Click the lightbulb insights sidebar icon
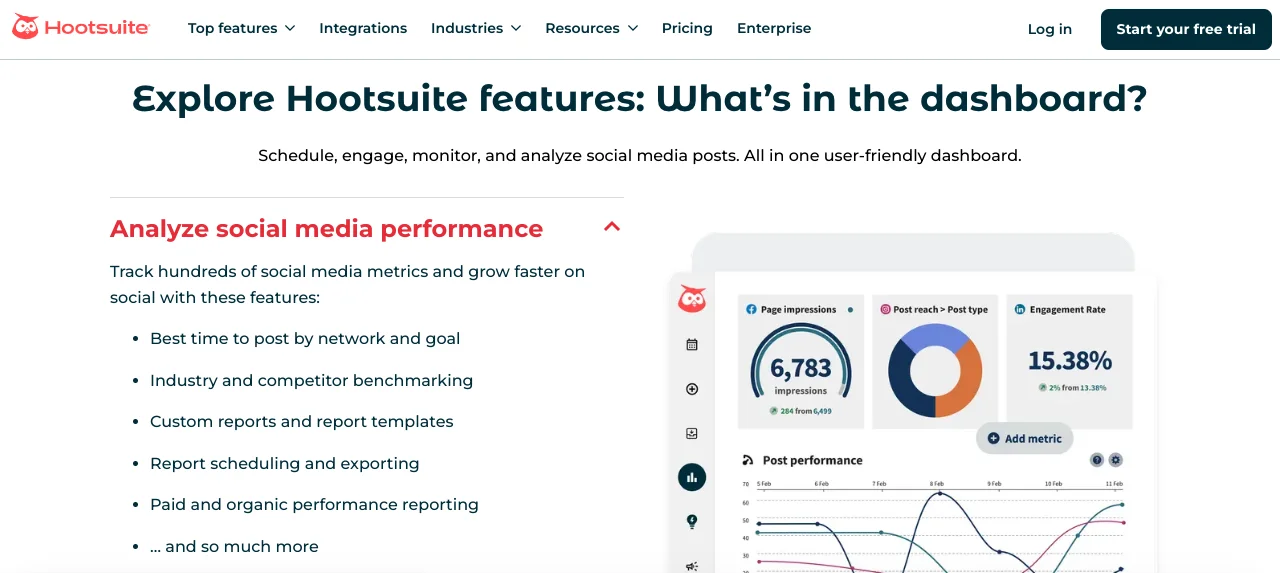This screenshot has width=1280, height=573. click(692, 521)
